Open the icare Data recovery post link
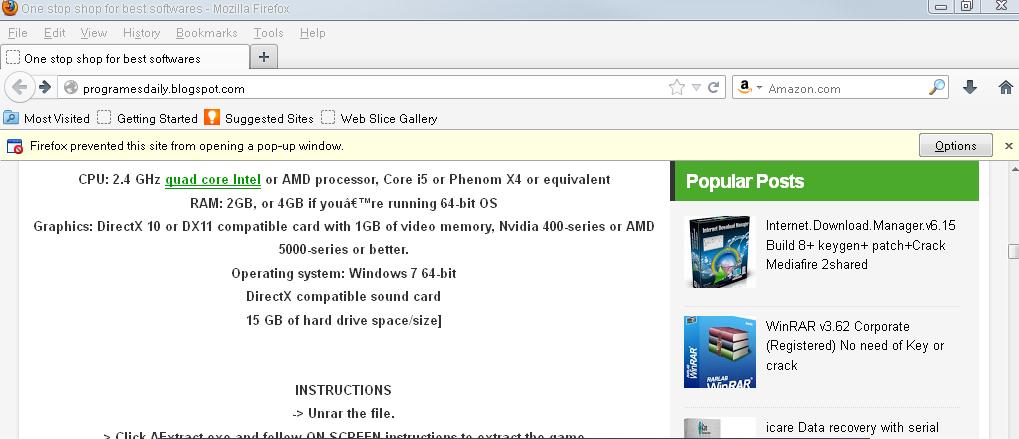Image resolution: width=1019 pixels, height=439 pixels. click(x=852, y=427)
